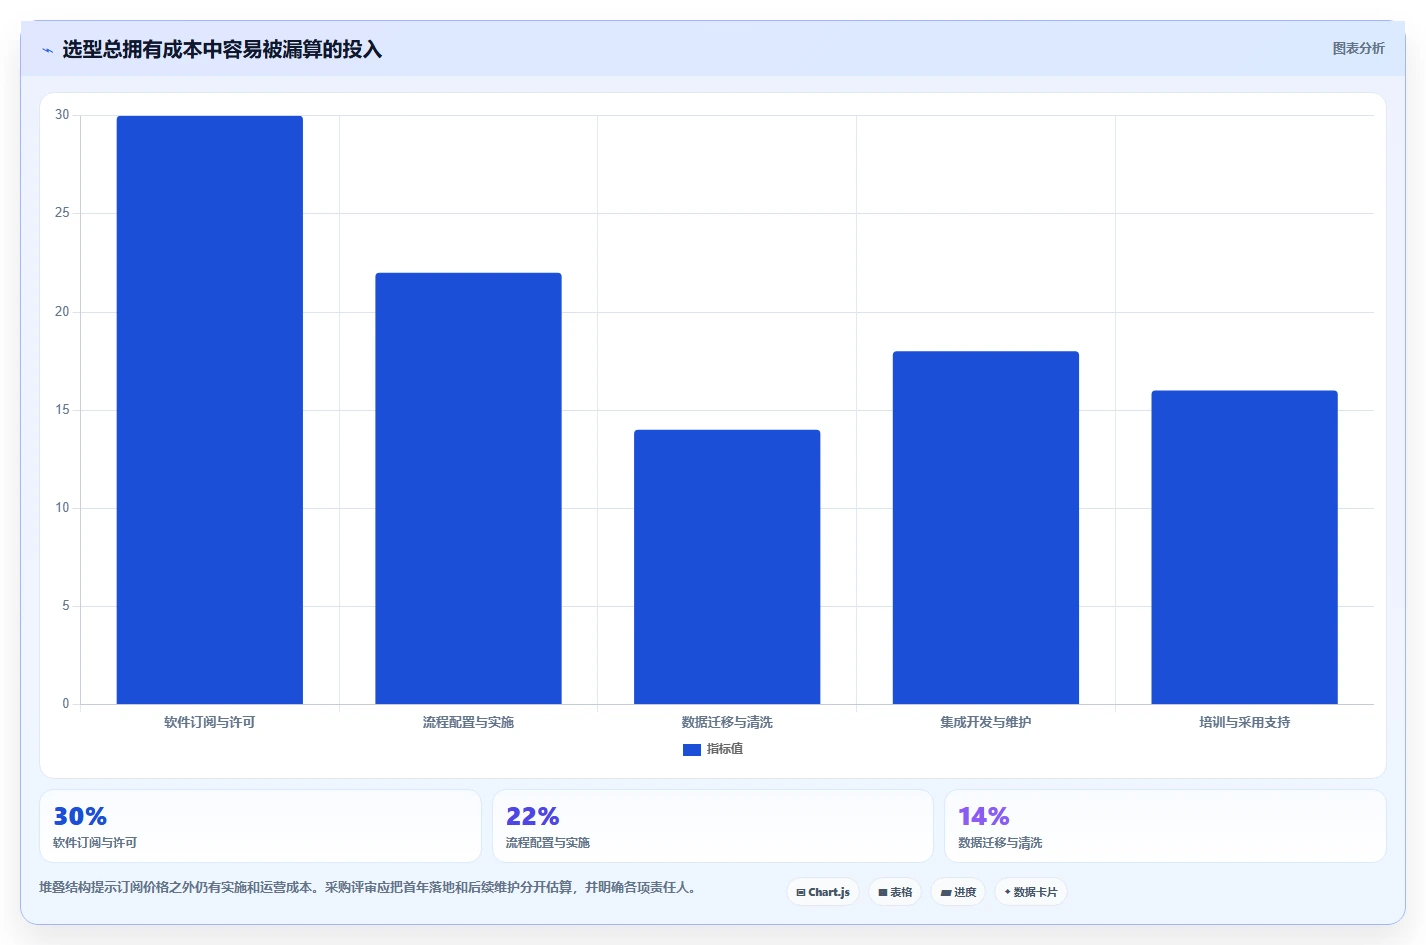Click the footer description starting 堆叠结构提示
This screenshot has height=945, width=1426.
[368, 887]
